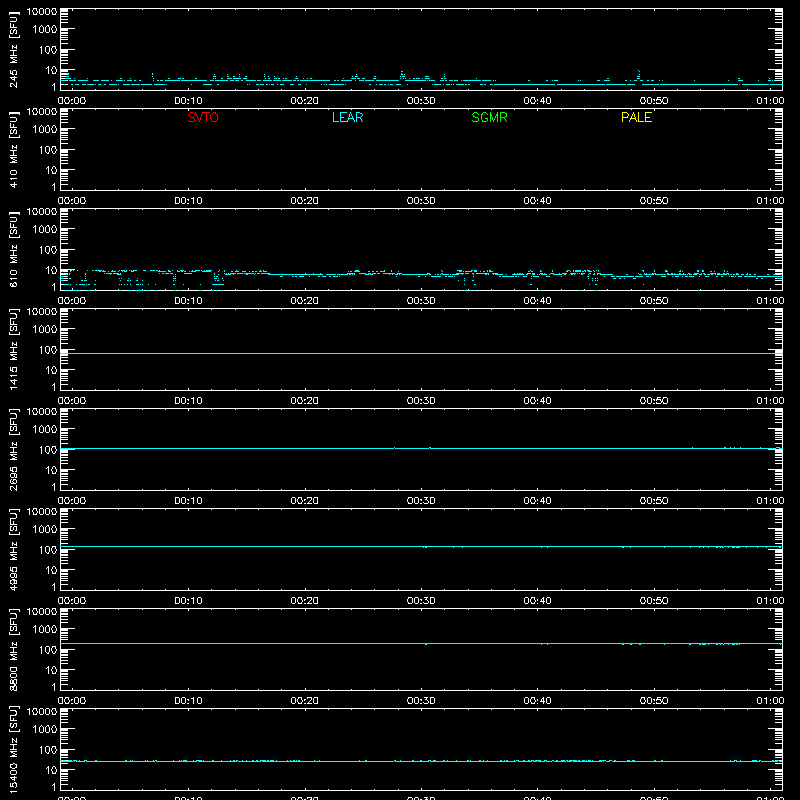Click the flat cyan flux line in 1415 MHz plot
800x800 pixels.
pyautogui.click(x=421, y=353)
